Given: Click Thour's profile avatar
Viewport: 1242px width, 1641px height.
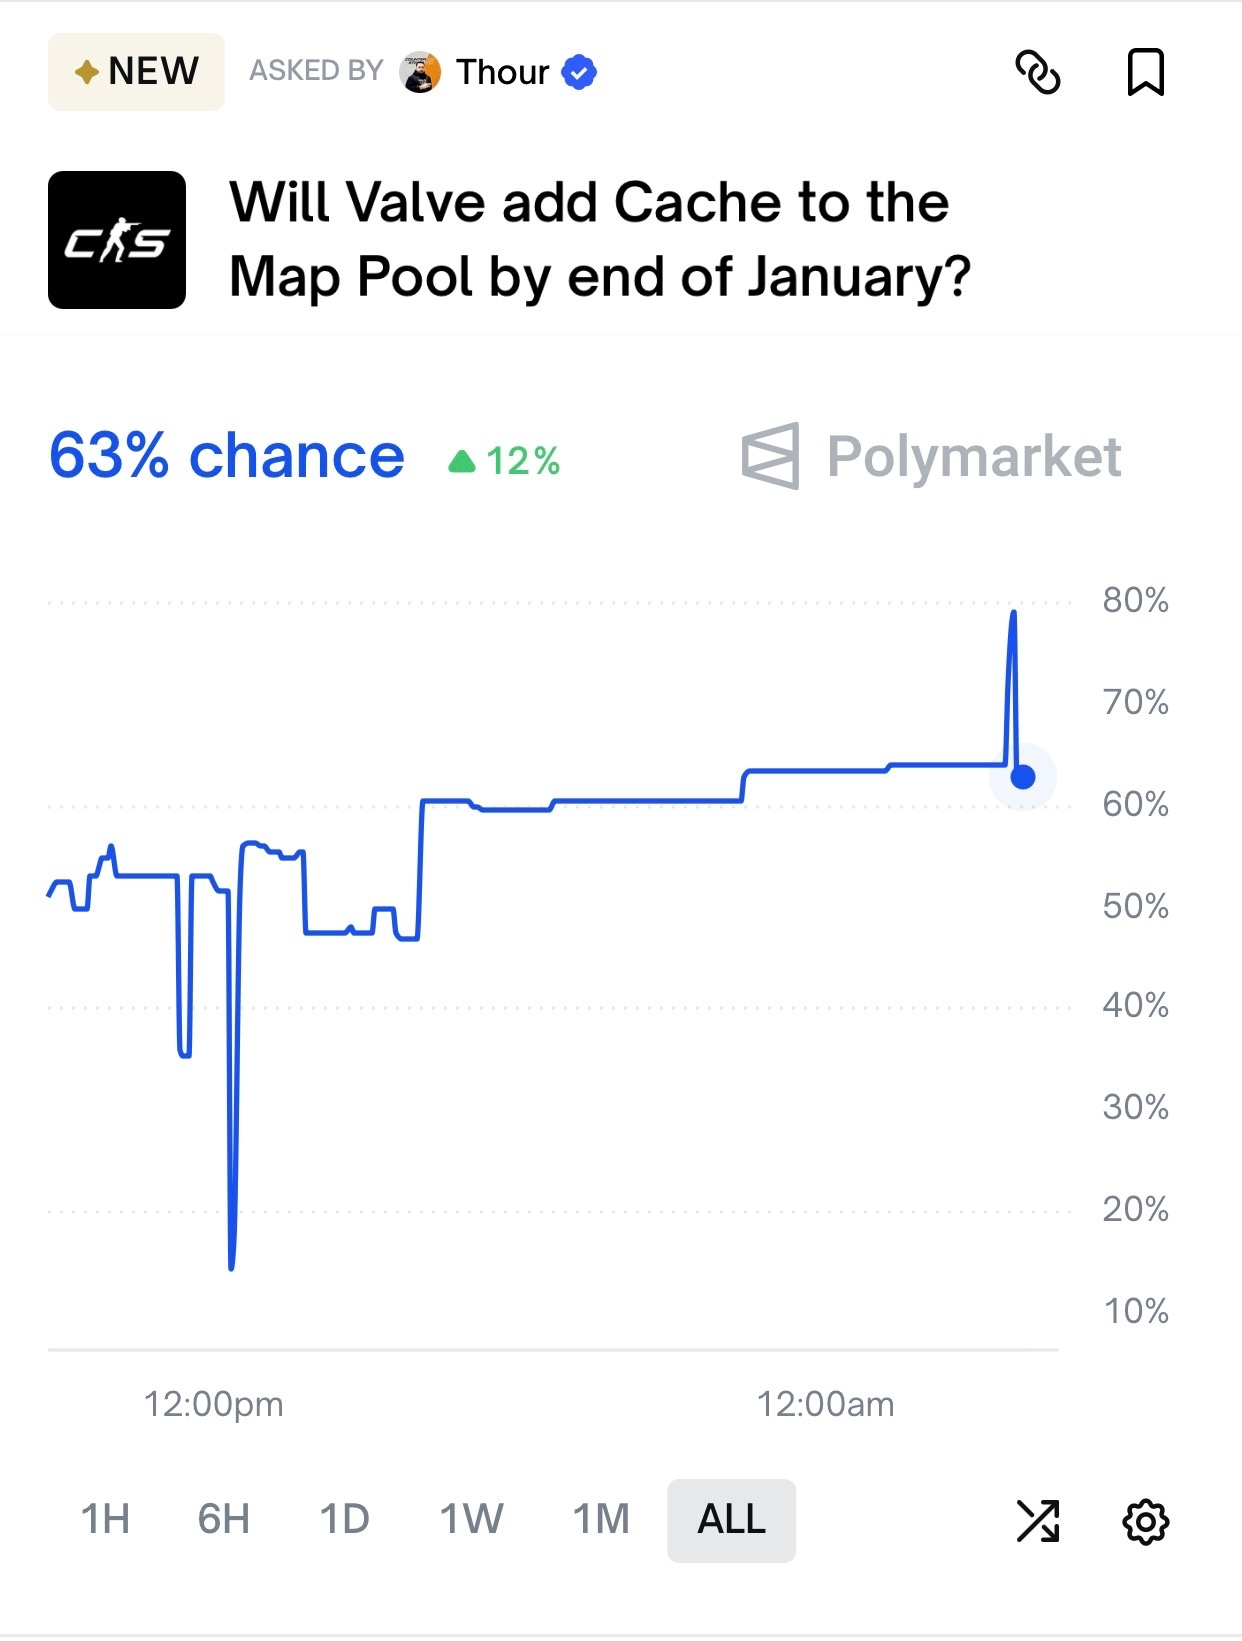Looking at the screenshot, I should tap(420, 72).
